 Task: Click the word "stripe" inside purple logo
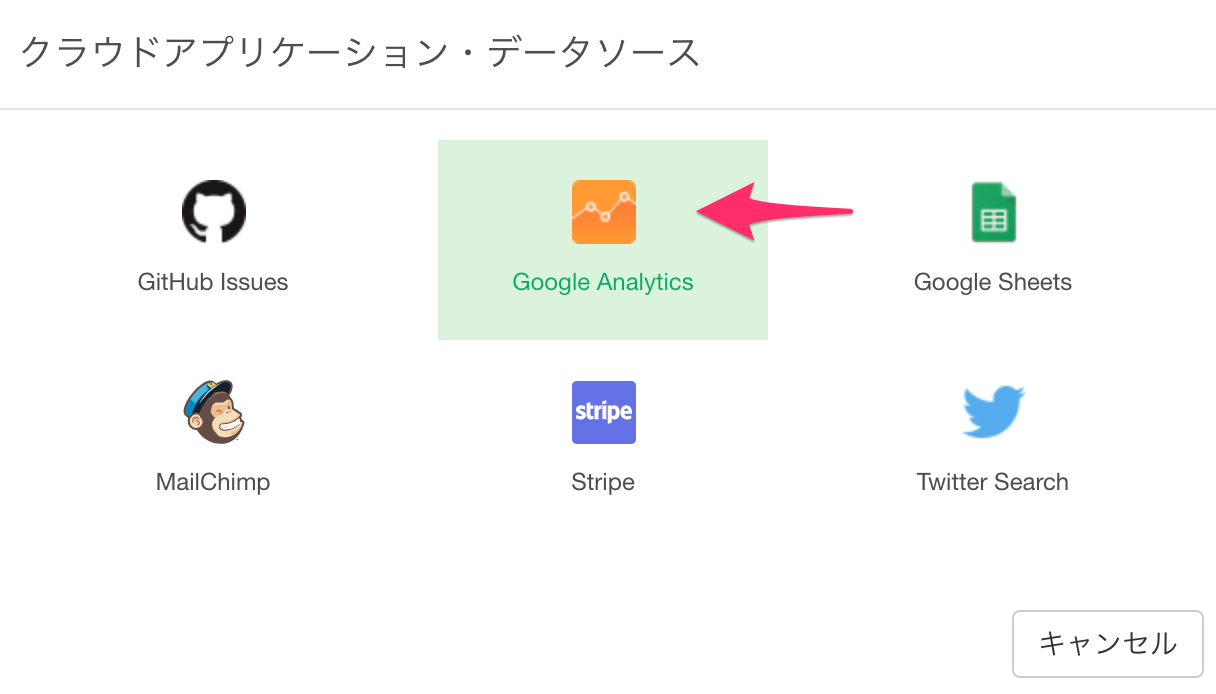pyautogui.click(x=603, y=412)
